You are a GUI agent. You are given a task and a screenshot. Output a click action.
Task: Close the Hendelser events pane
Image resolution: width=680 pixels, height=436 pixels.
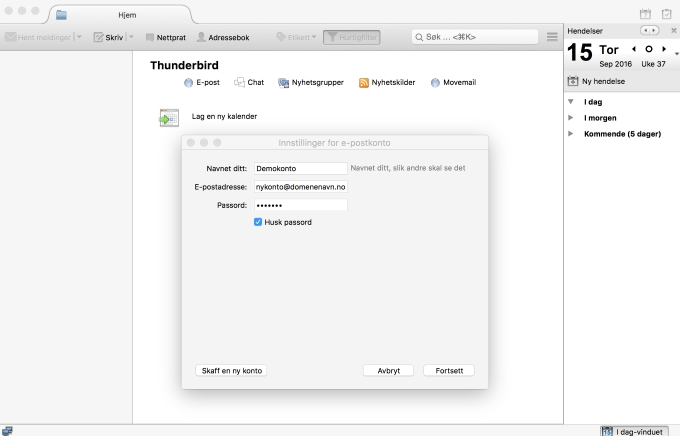click(x=673, y=30)
